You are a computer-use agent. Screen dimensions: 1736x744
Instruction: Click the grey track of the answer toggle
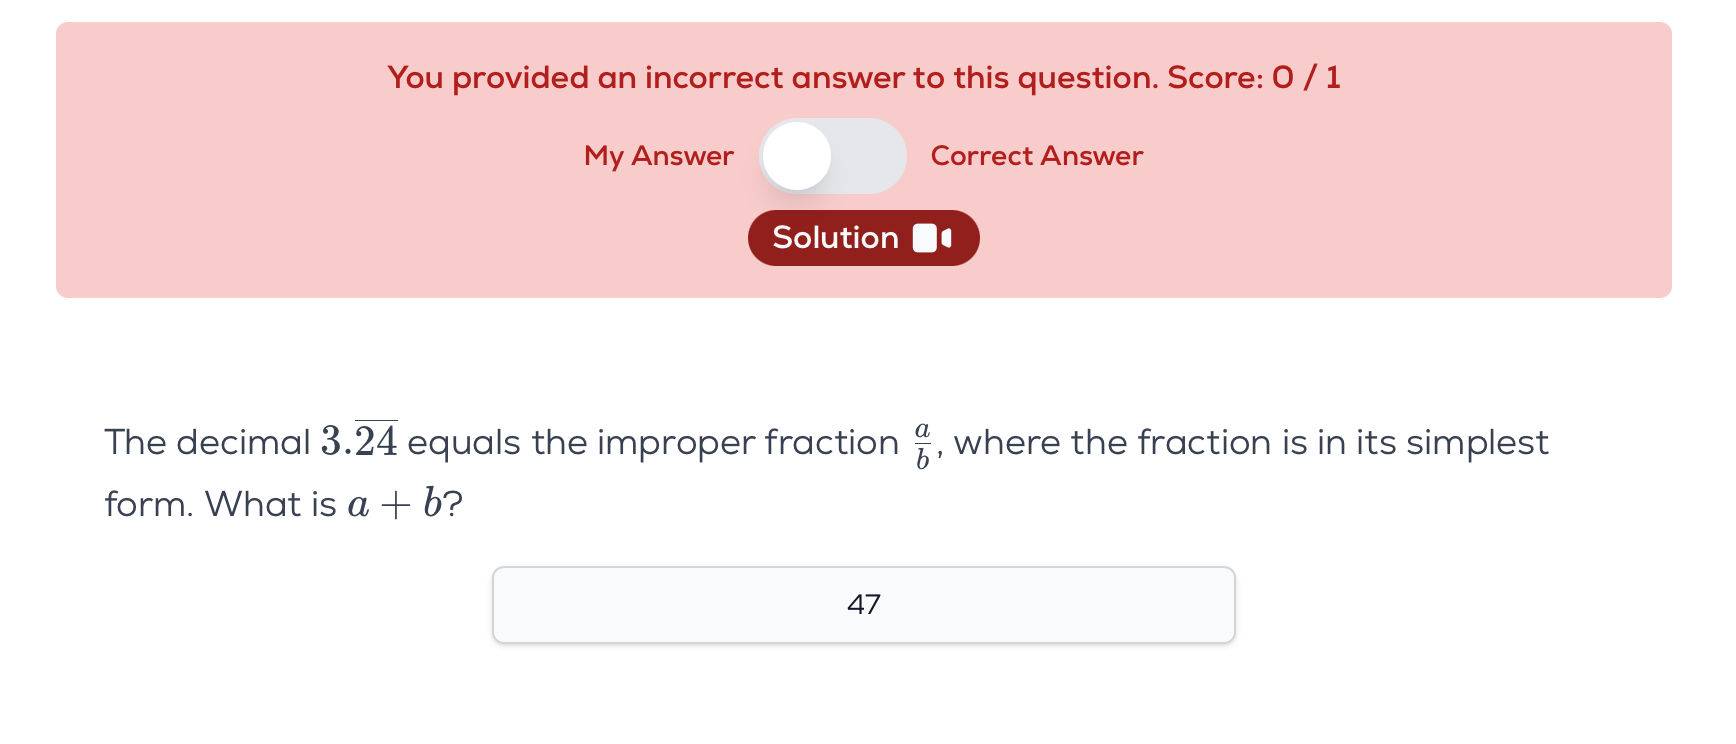coord(870,156)
